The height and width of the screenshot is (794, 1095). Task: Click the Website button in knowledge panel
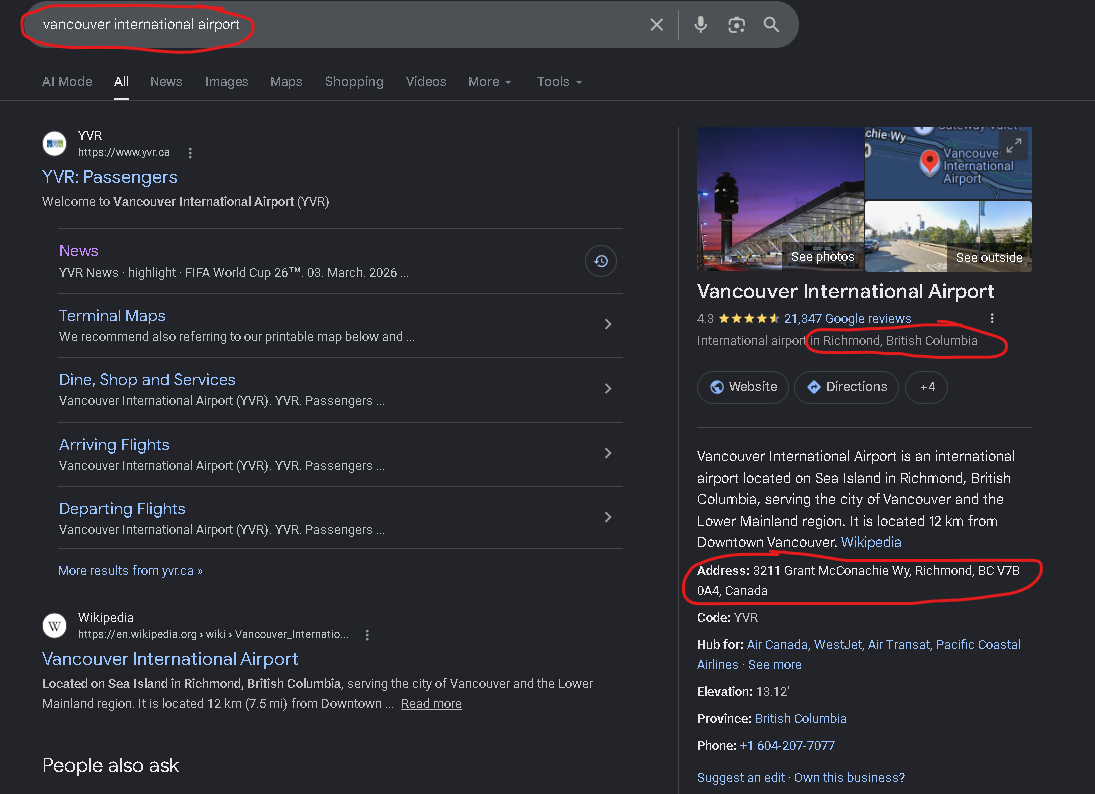click(743, 387)
